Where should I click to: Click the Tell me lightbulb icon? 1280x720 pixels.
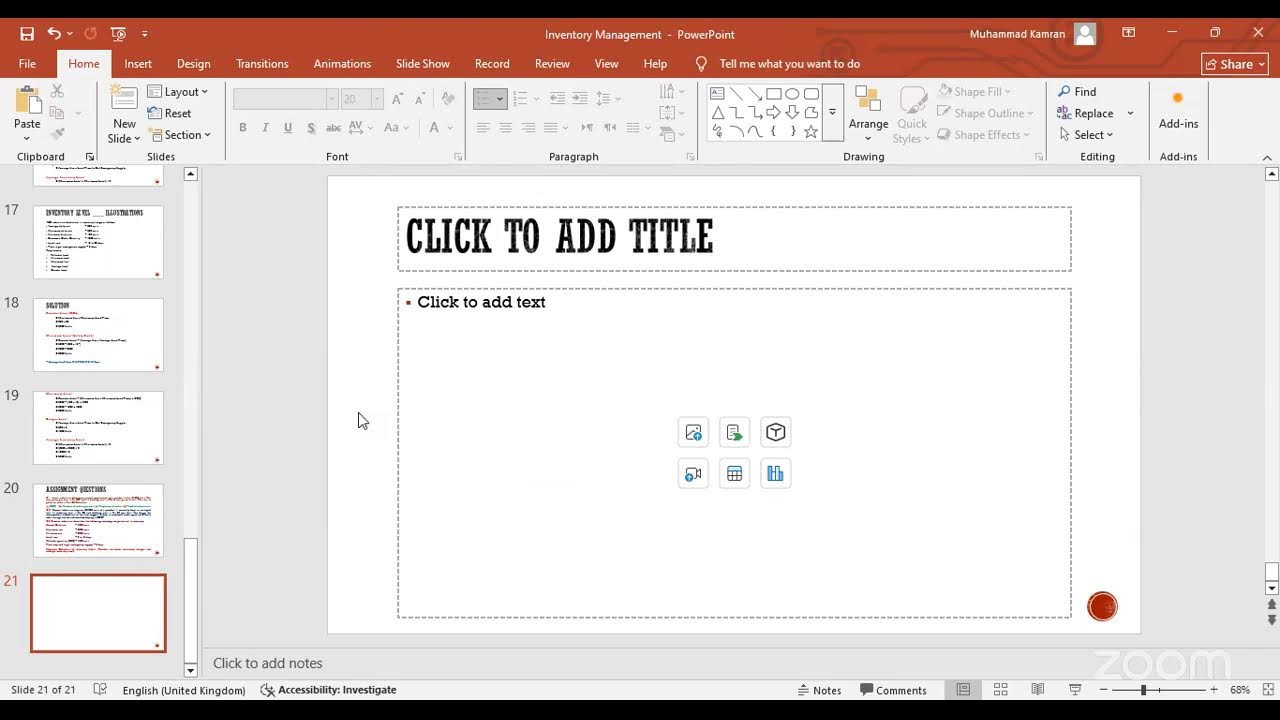coord(701,64)
